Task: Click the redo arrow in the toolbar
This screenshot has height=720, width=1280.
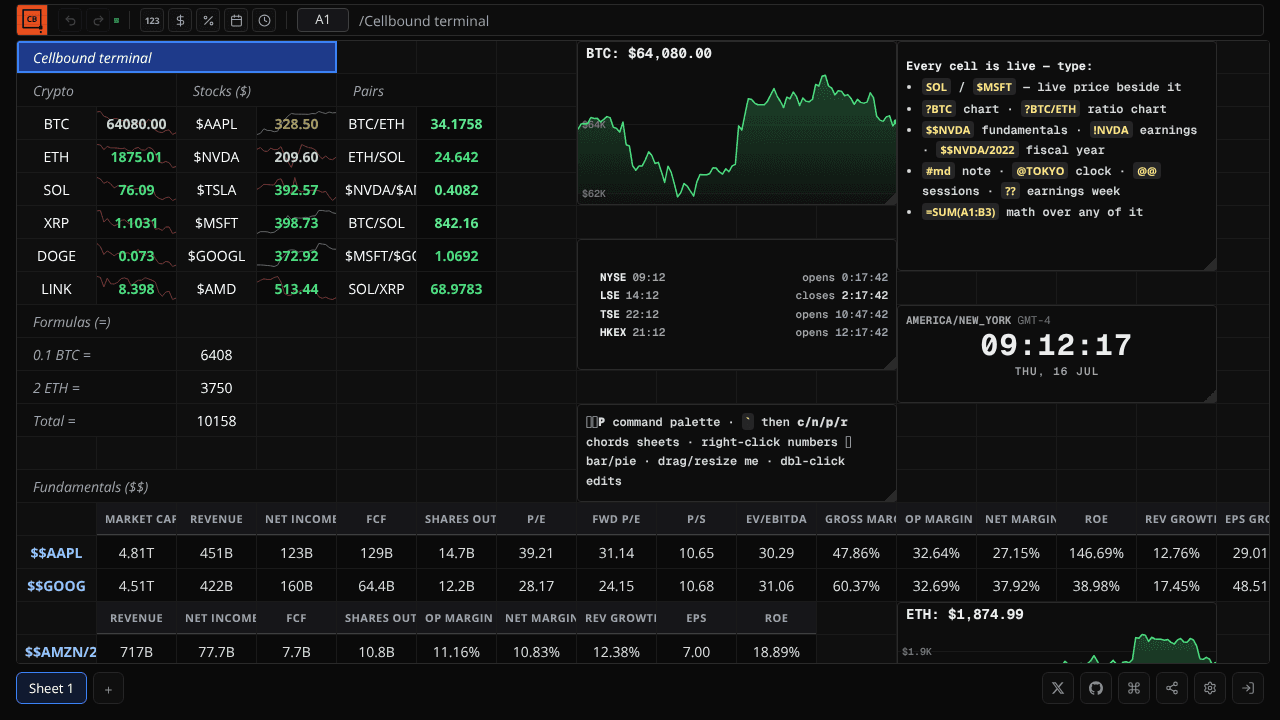Action: tap(97, 20)
